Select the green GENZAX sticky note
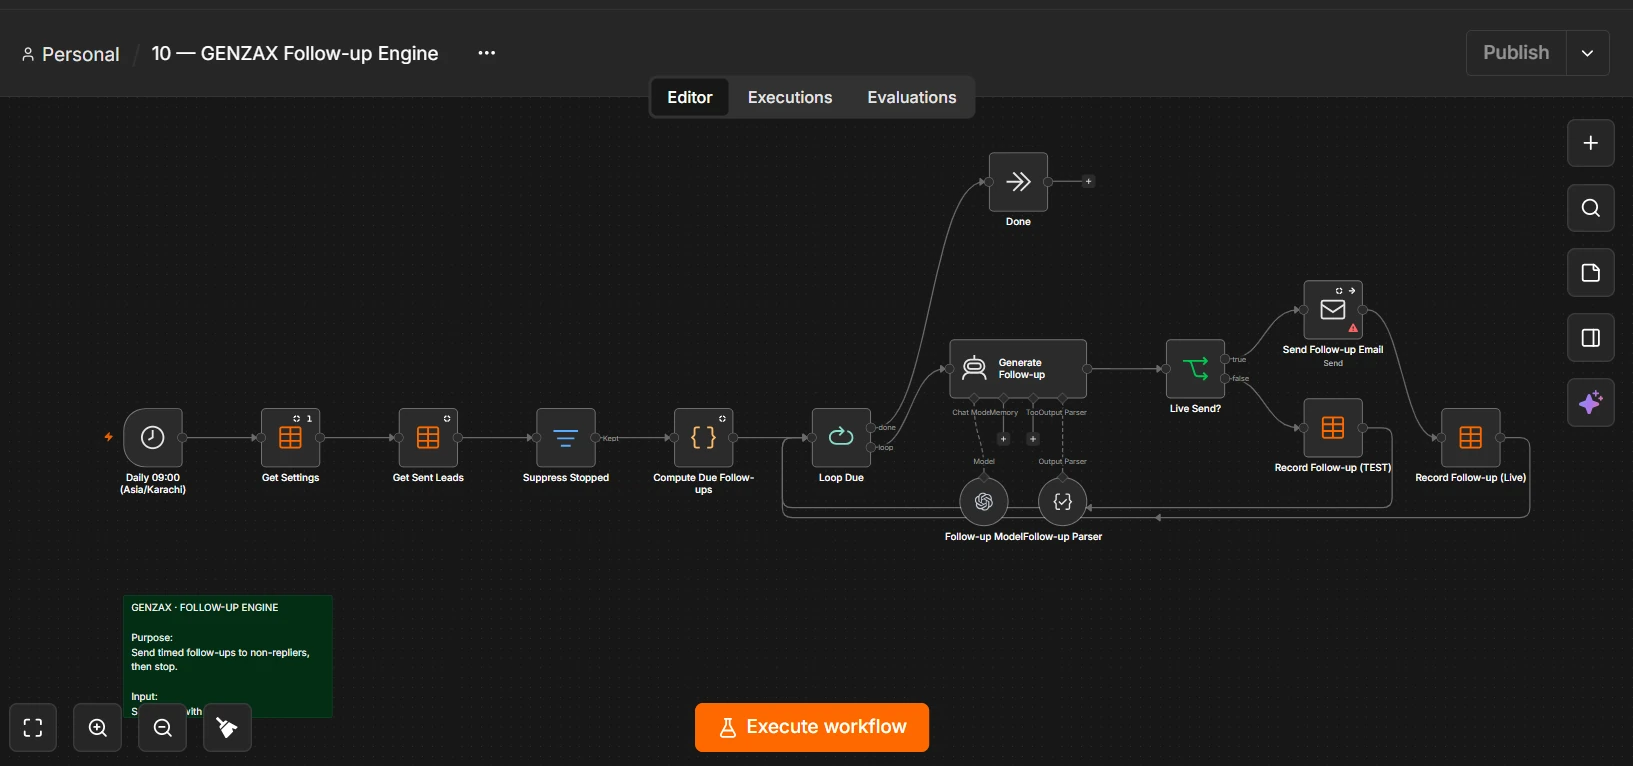The width and height of the screenshot is (1633, 766). point(228,656)
